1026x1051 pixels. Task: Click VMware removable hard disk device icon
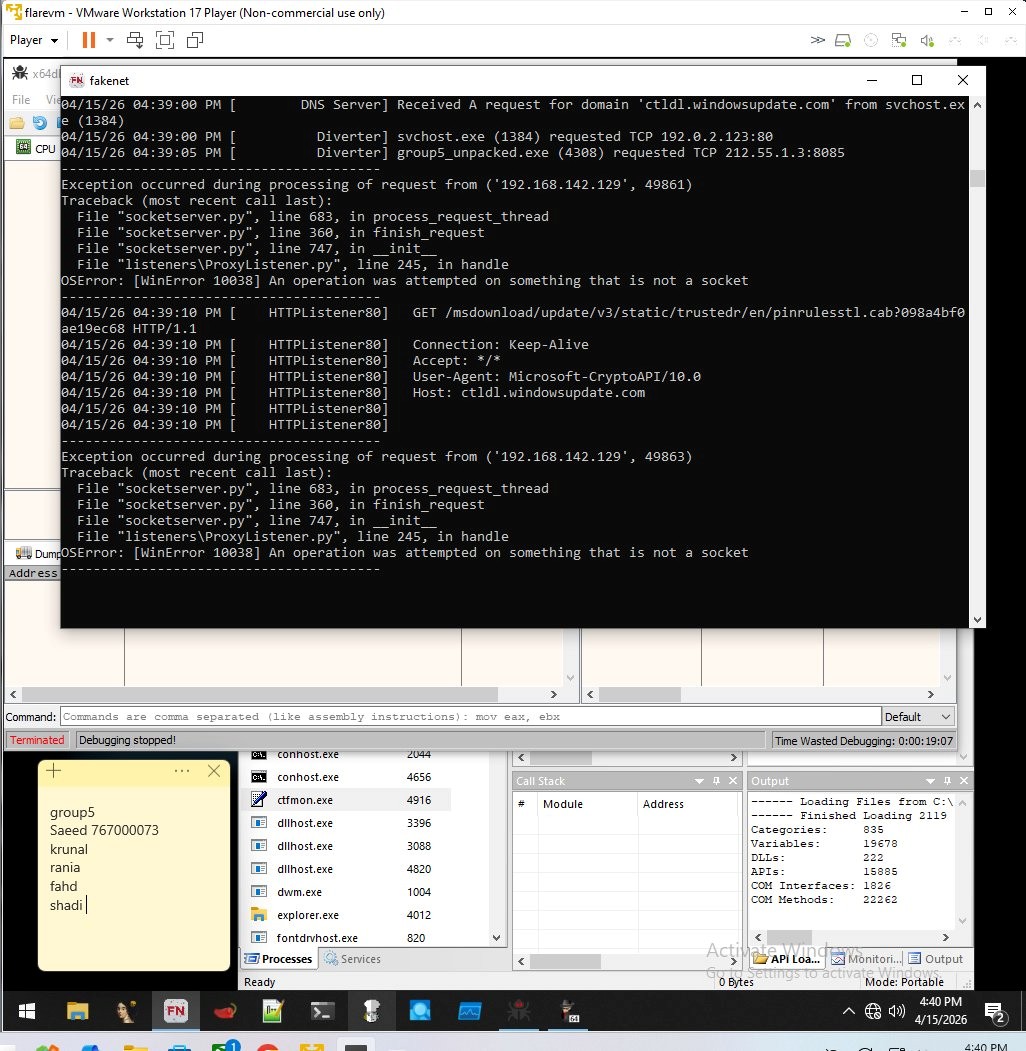pyautogui.click(x=843, y=40)
